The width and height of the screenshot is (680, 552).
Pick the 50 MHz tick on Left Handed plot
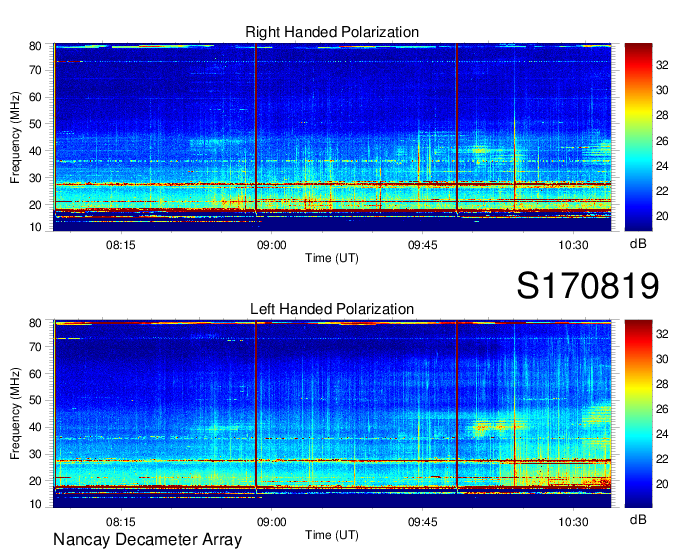[35, 400]
